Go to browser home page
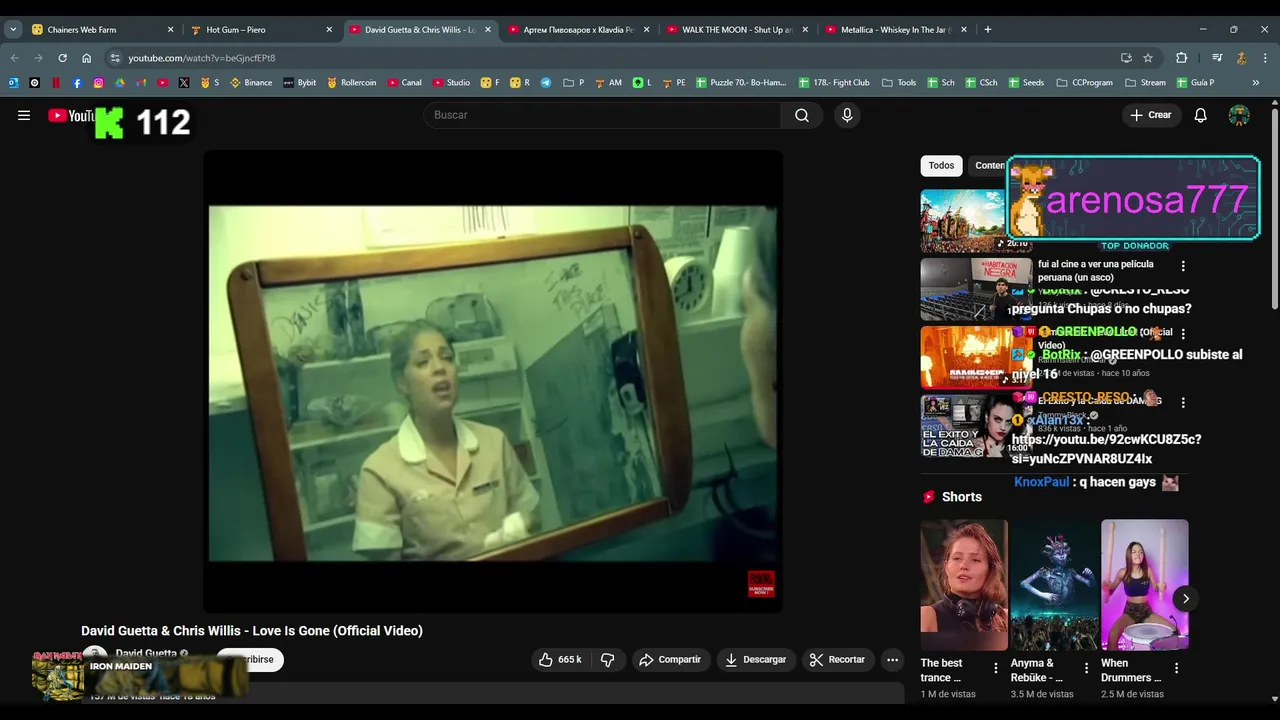The image size is (1280, 720). point(86,58)
